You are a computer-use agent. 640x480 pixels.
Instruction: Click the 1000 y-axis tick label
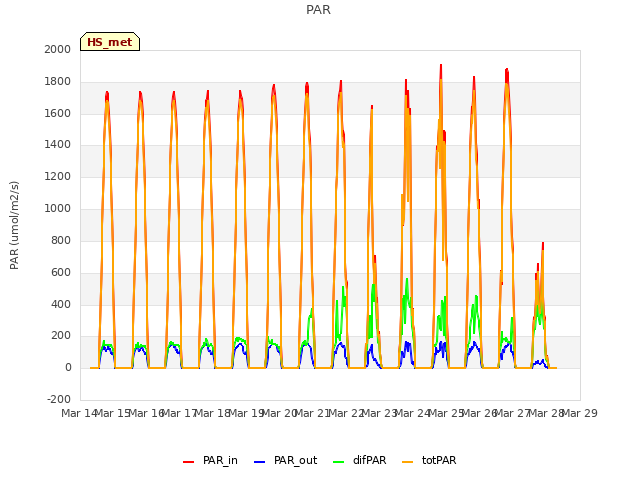(58, 209)
